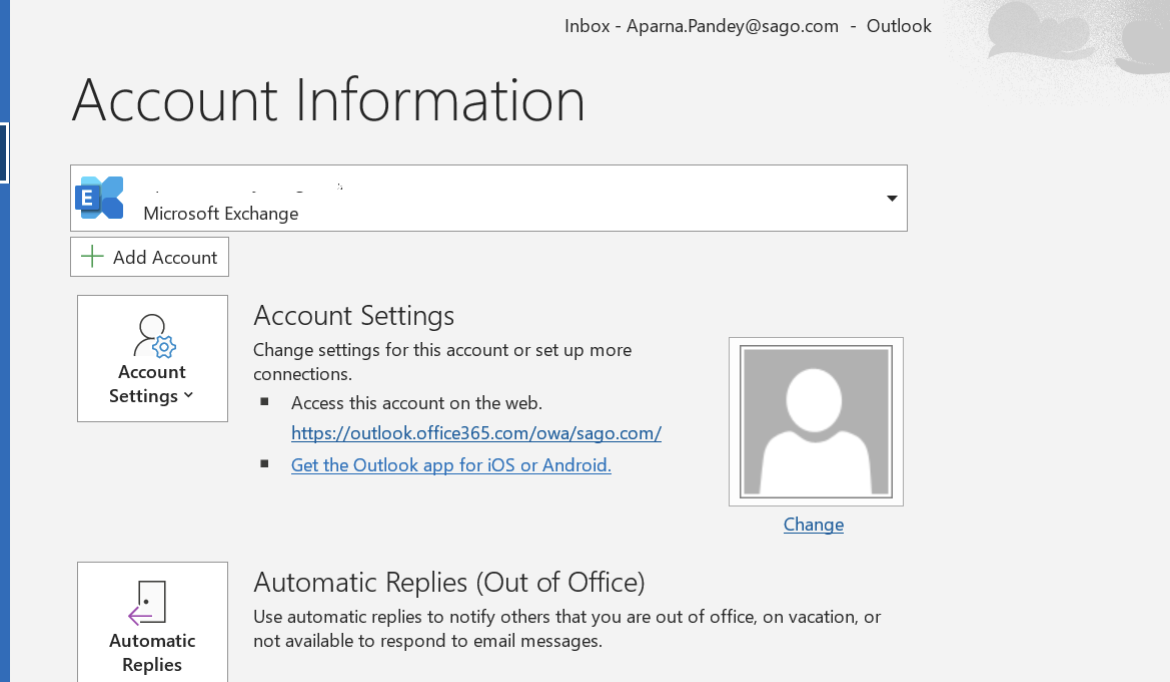1170x682 pixels.
Task: Open the Account Settings dropdown button
Action: tap(152, 358)
